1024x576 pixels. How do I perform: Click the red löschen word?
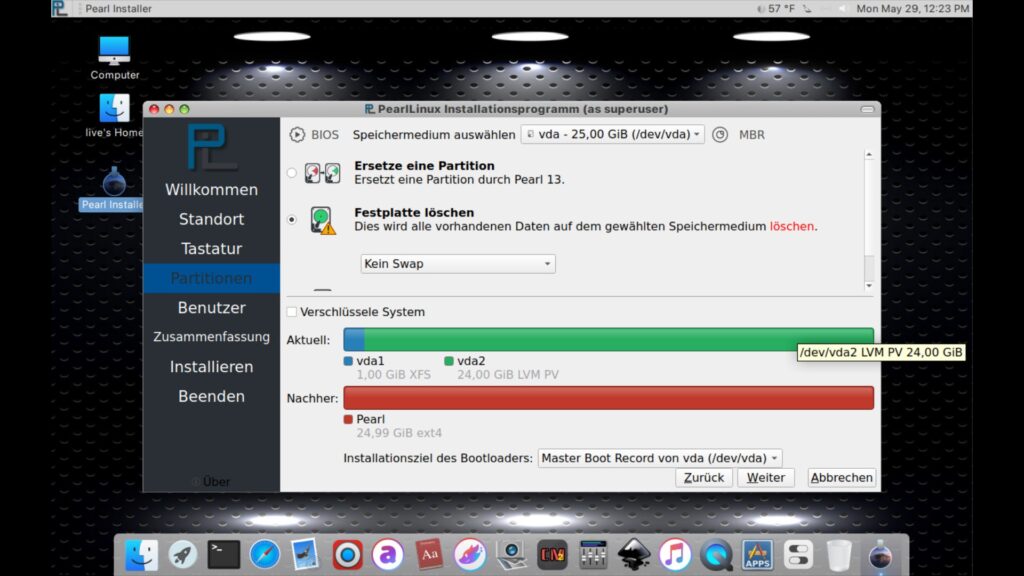click(792, 227)
